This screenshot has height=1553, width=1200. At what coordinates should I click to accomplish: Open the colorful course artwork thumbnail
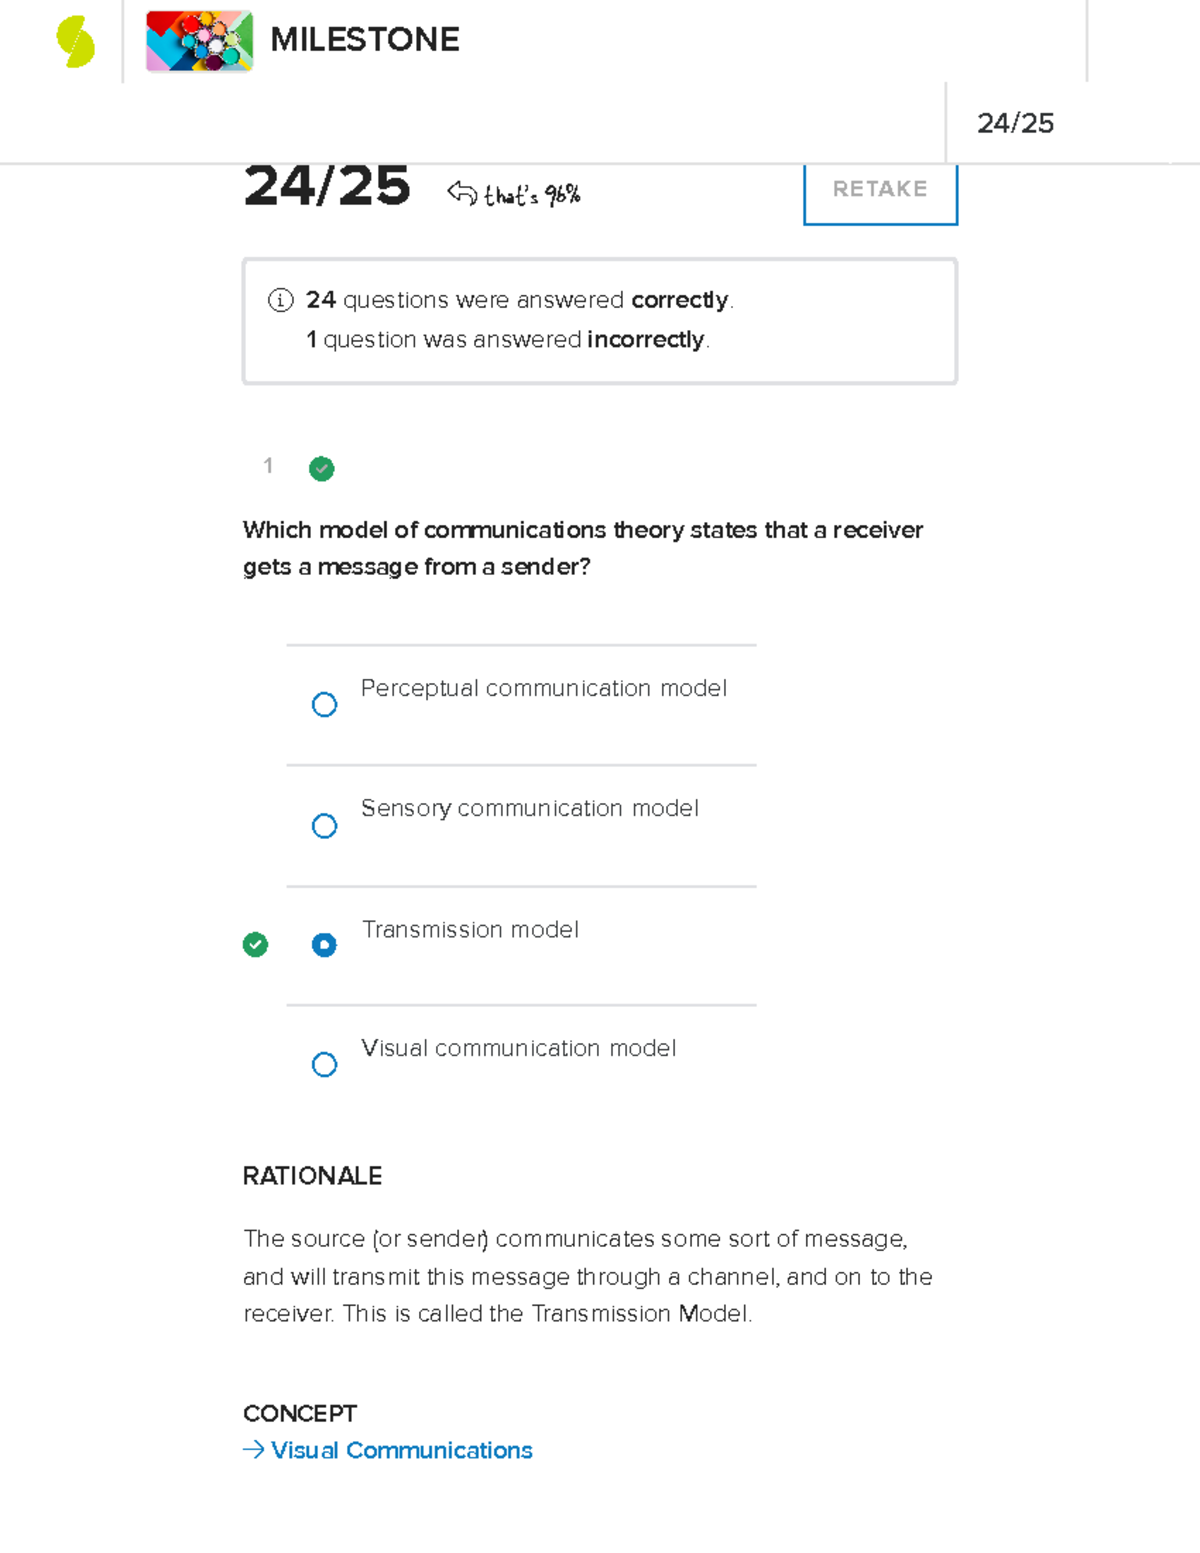pos(197,41)
